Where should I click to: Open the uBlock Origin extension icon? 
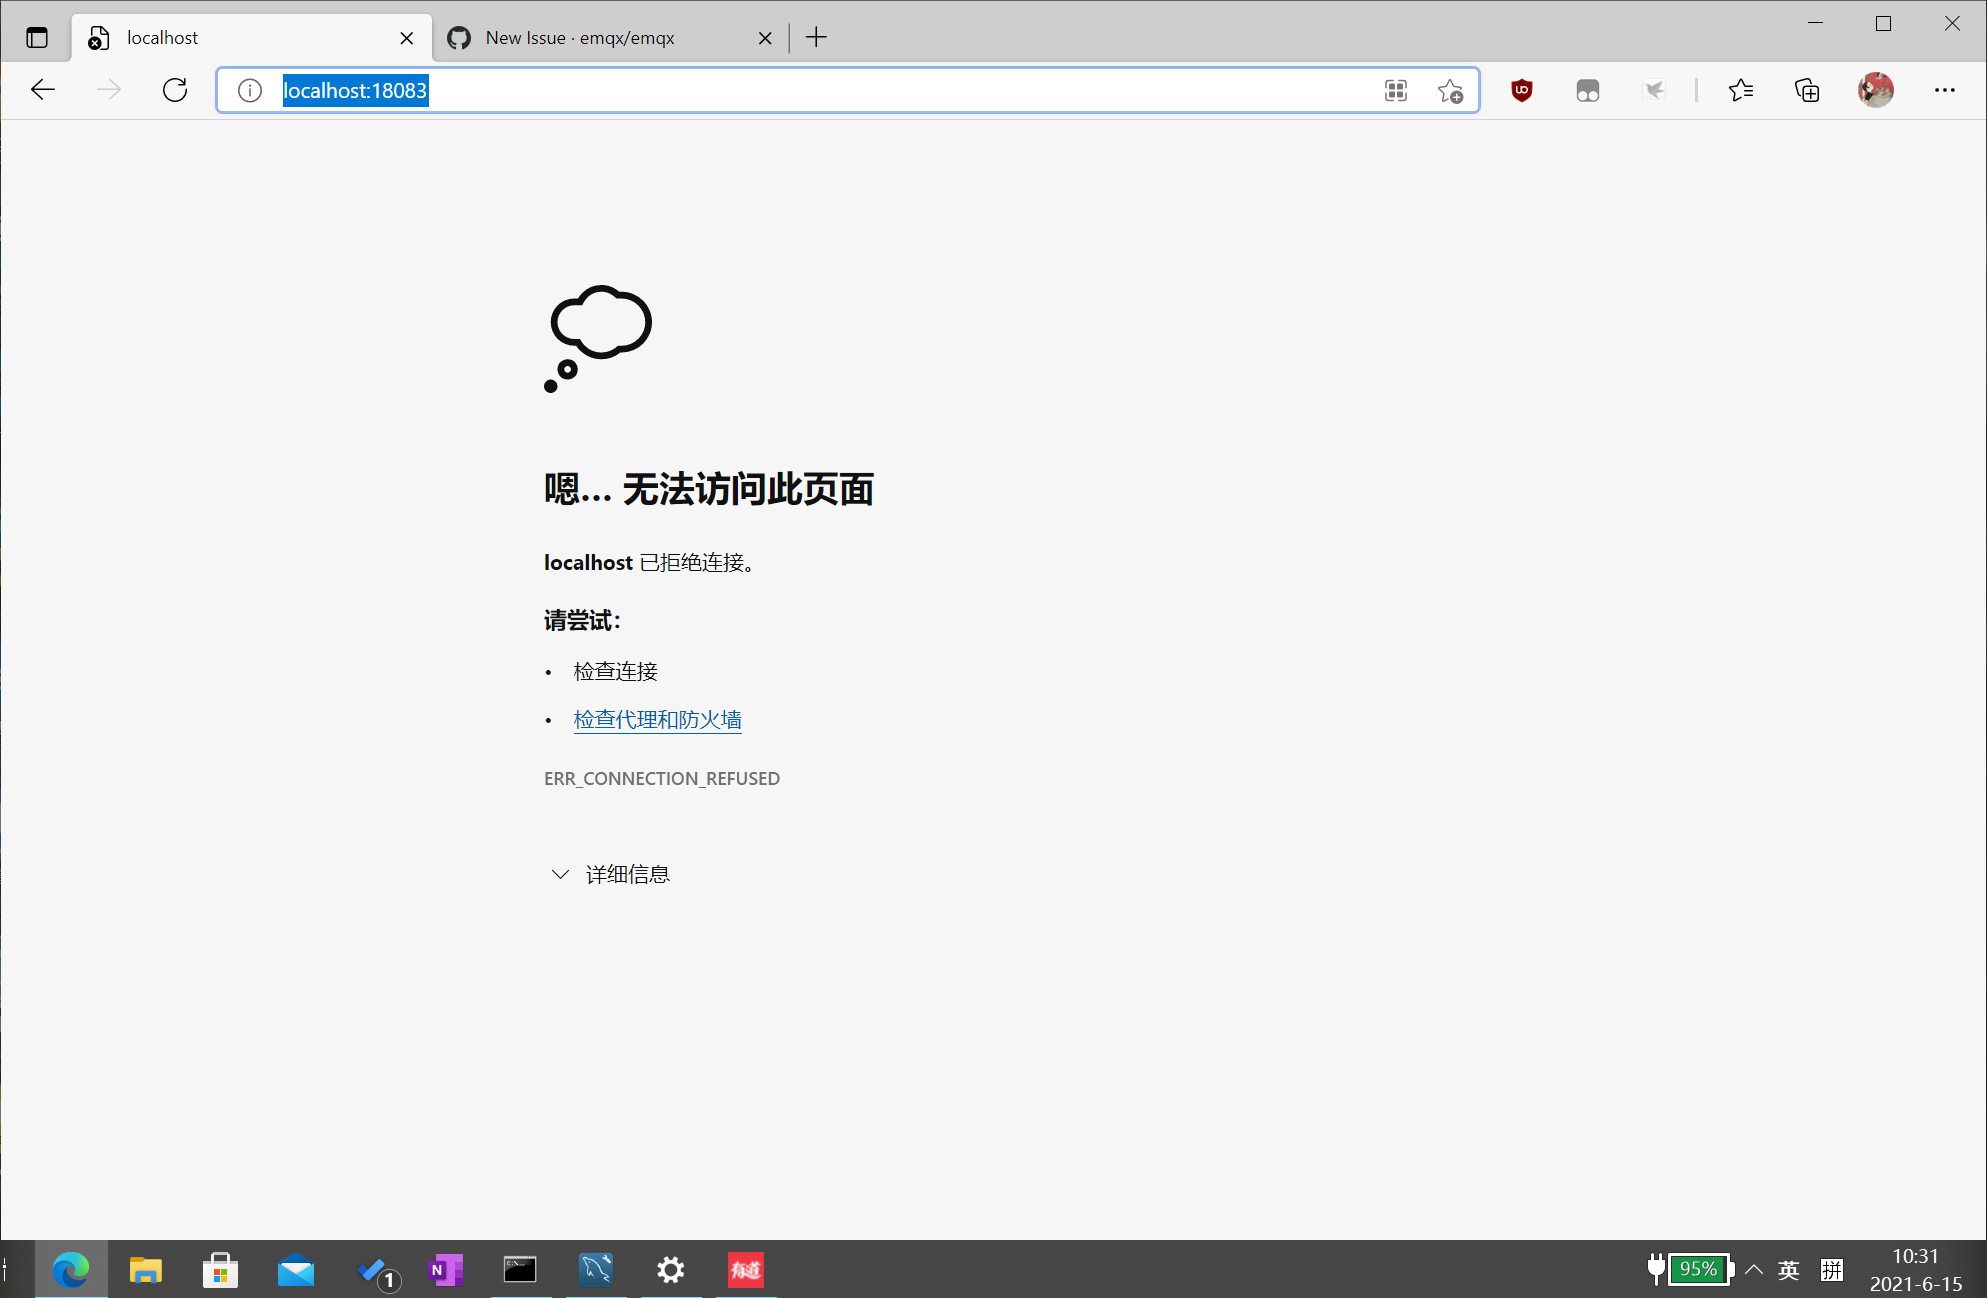click(x=1521, y=90)
